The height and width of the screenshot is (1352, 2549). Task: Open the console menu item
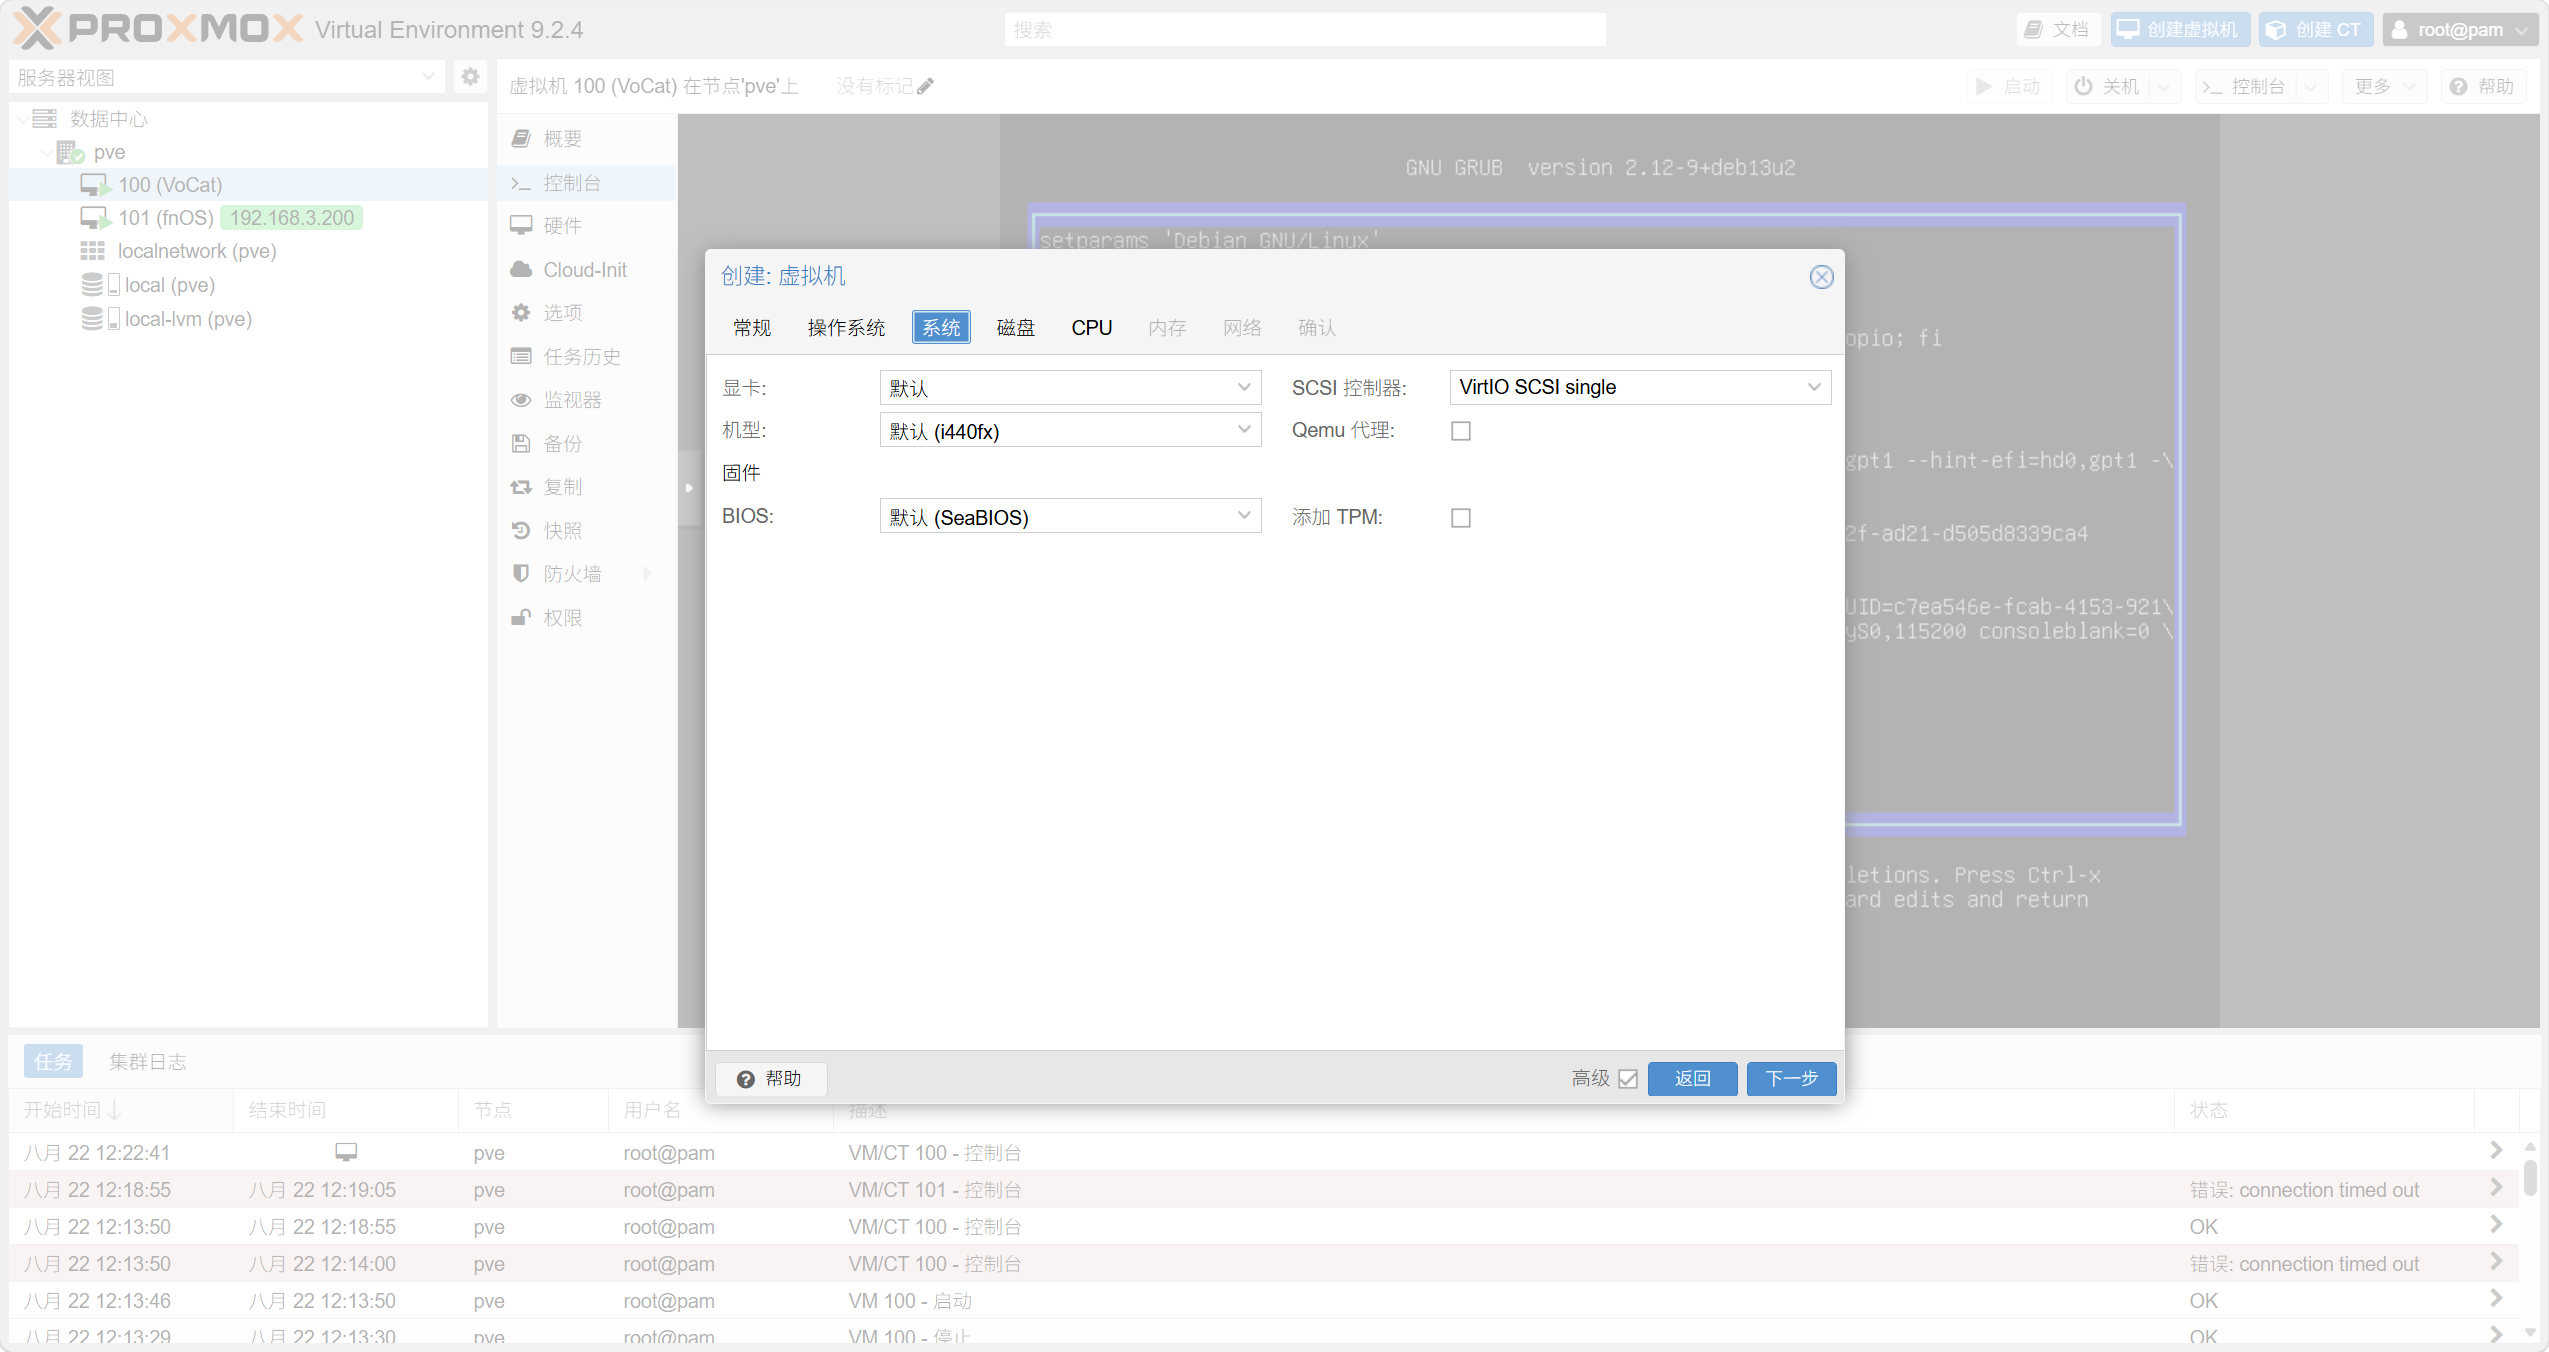(x=587, y=183)
